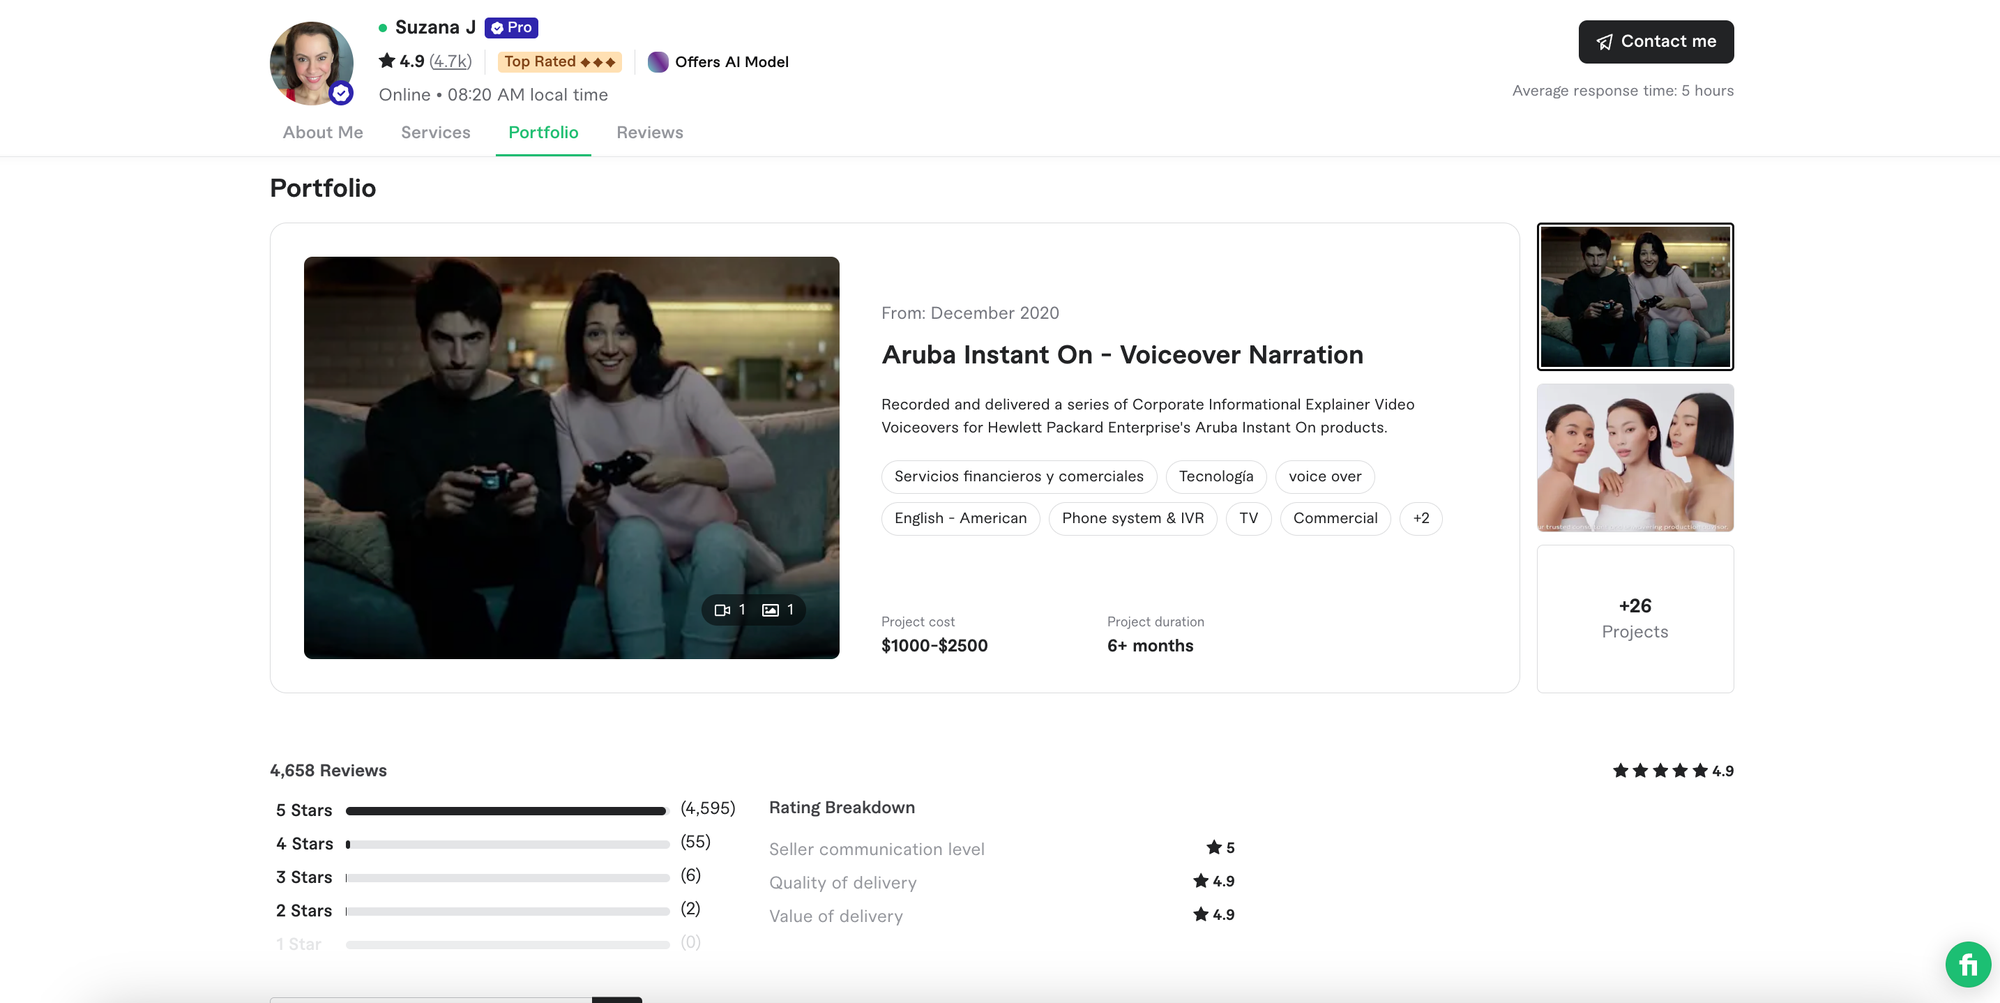Click the video count icon on project image
The image size is (2000, 1003).
pyautogui.click(x=722, y=610)
